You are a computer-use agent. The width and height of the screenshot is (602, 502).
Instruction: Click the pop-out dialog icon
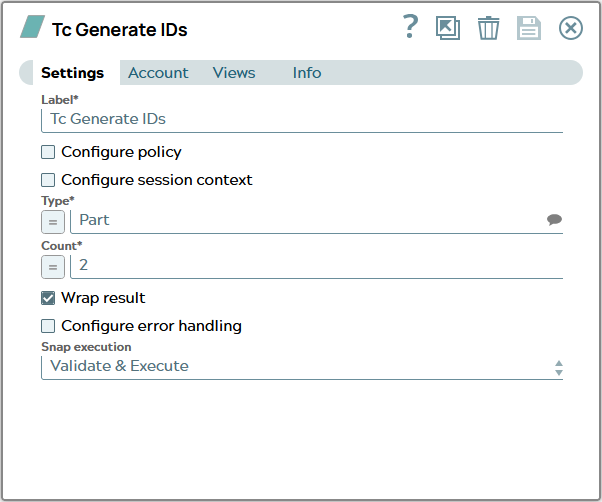pos(448,28)
